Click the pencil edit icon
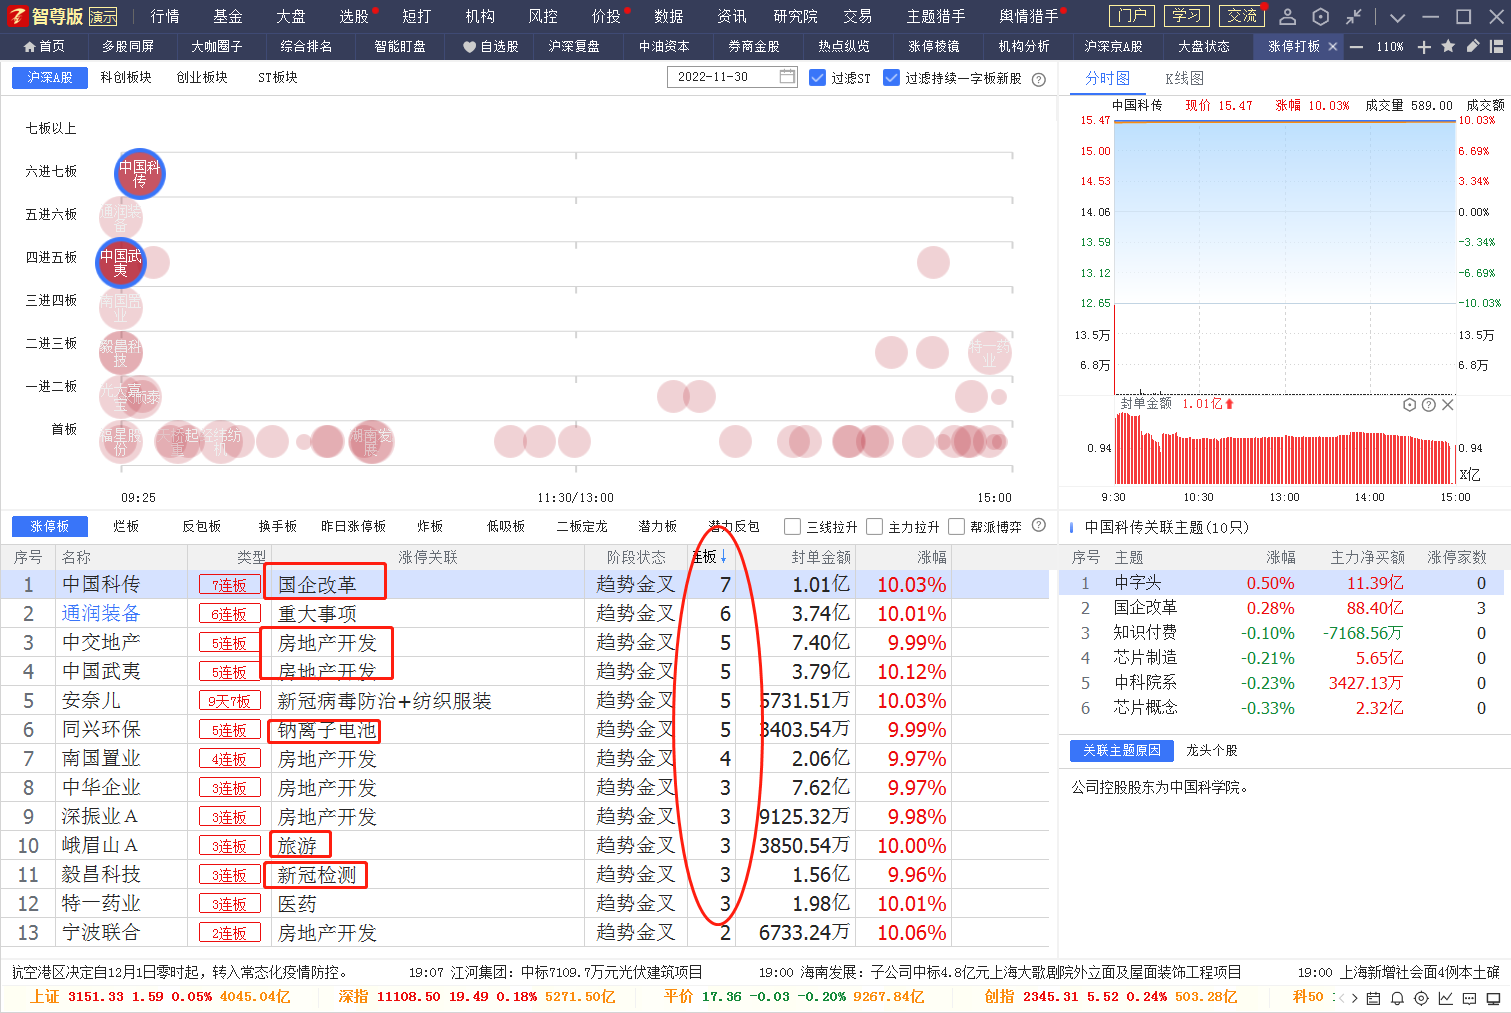Screen dimensions: 1511x1013 click(1473, 46)
